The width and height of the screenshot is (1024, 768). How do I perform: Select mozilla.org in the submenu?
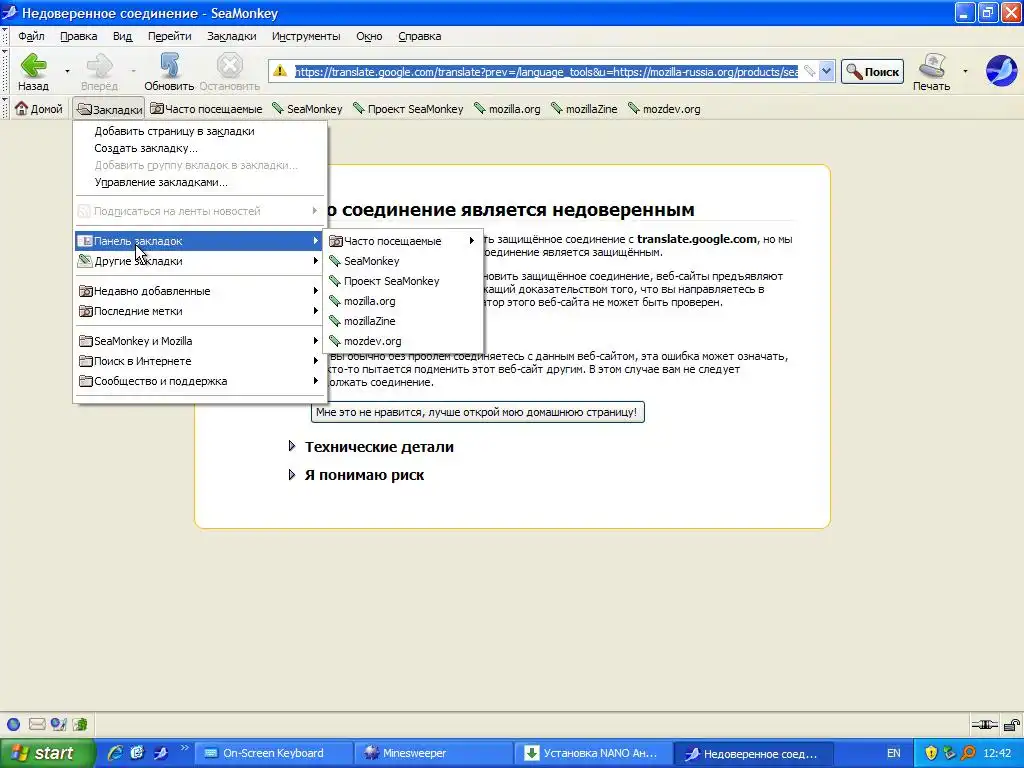[403, 301]
